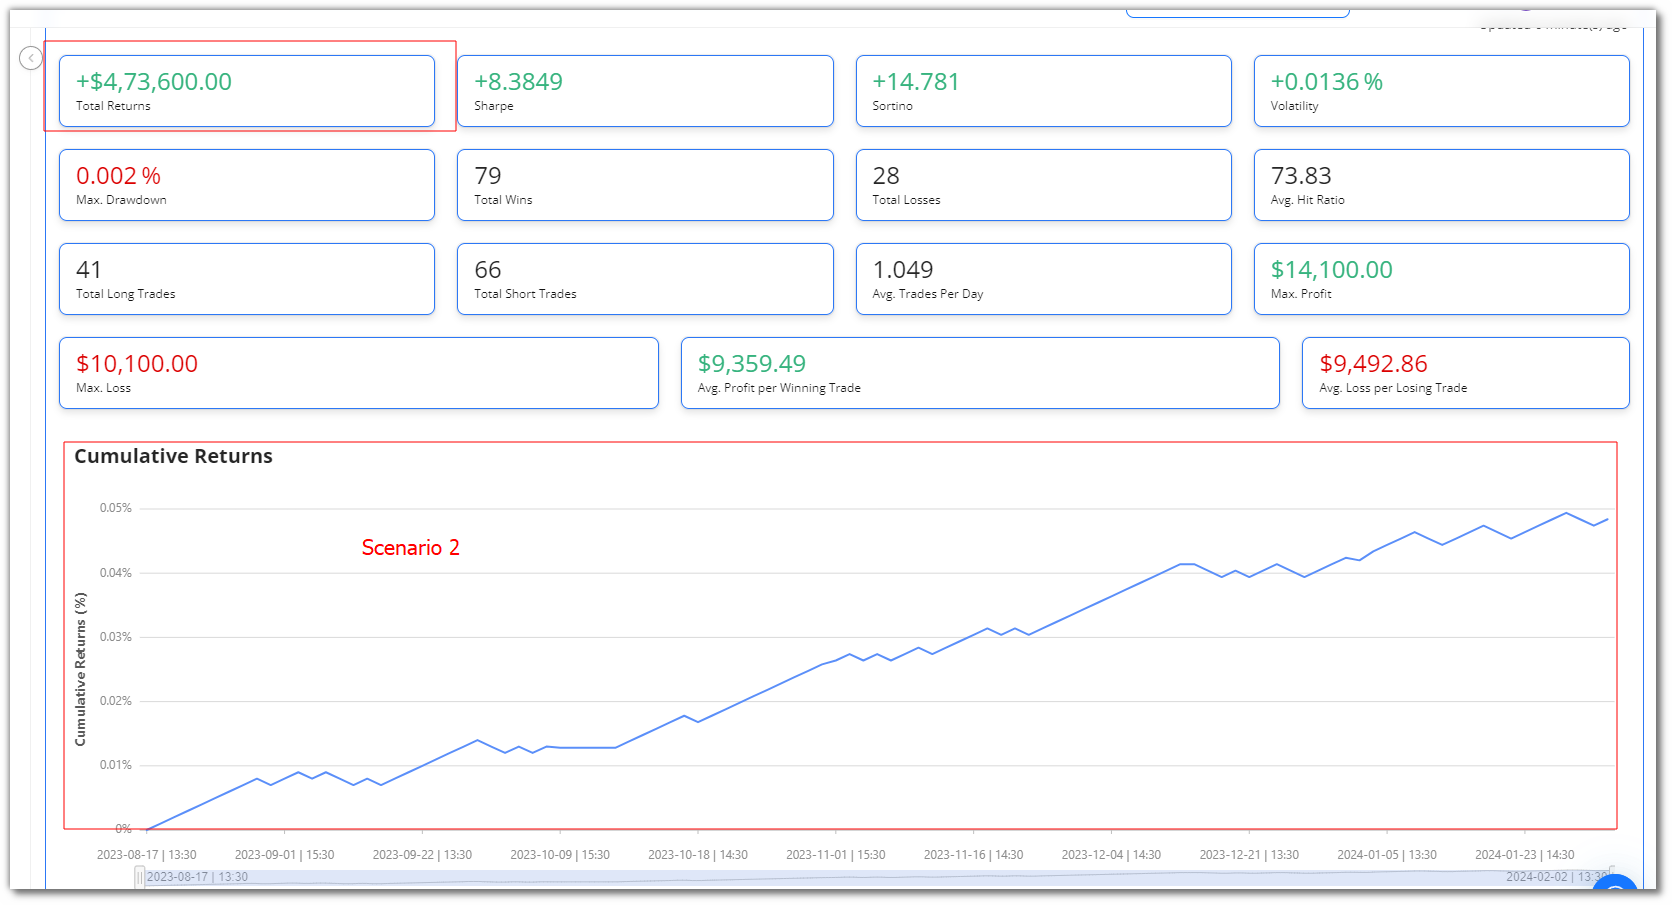1672x905 pixels.
Task: Collapse the sidebar with the left chevron icon
Action: (31, 58)
